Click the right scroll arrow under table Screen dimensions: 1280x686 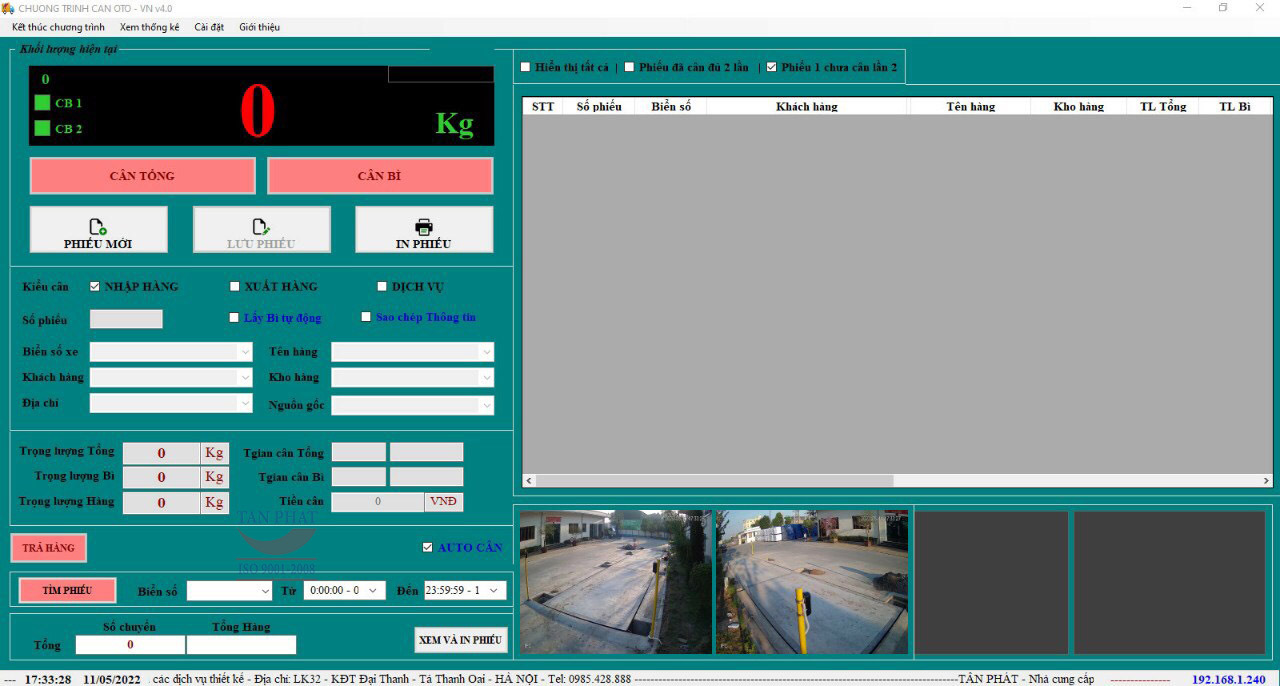point(1266,481)
